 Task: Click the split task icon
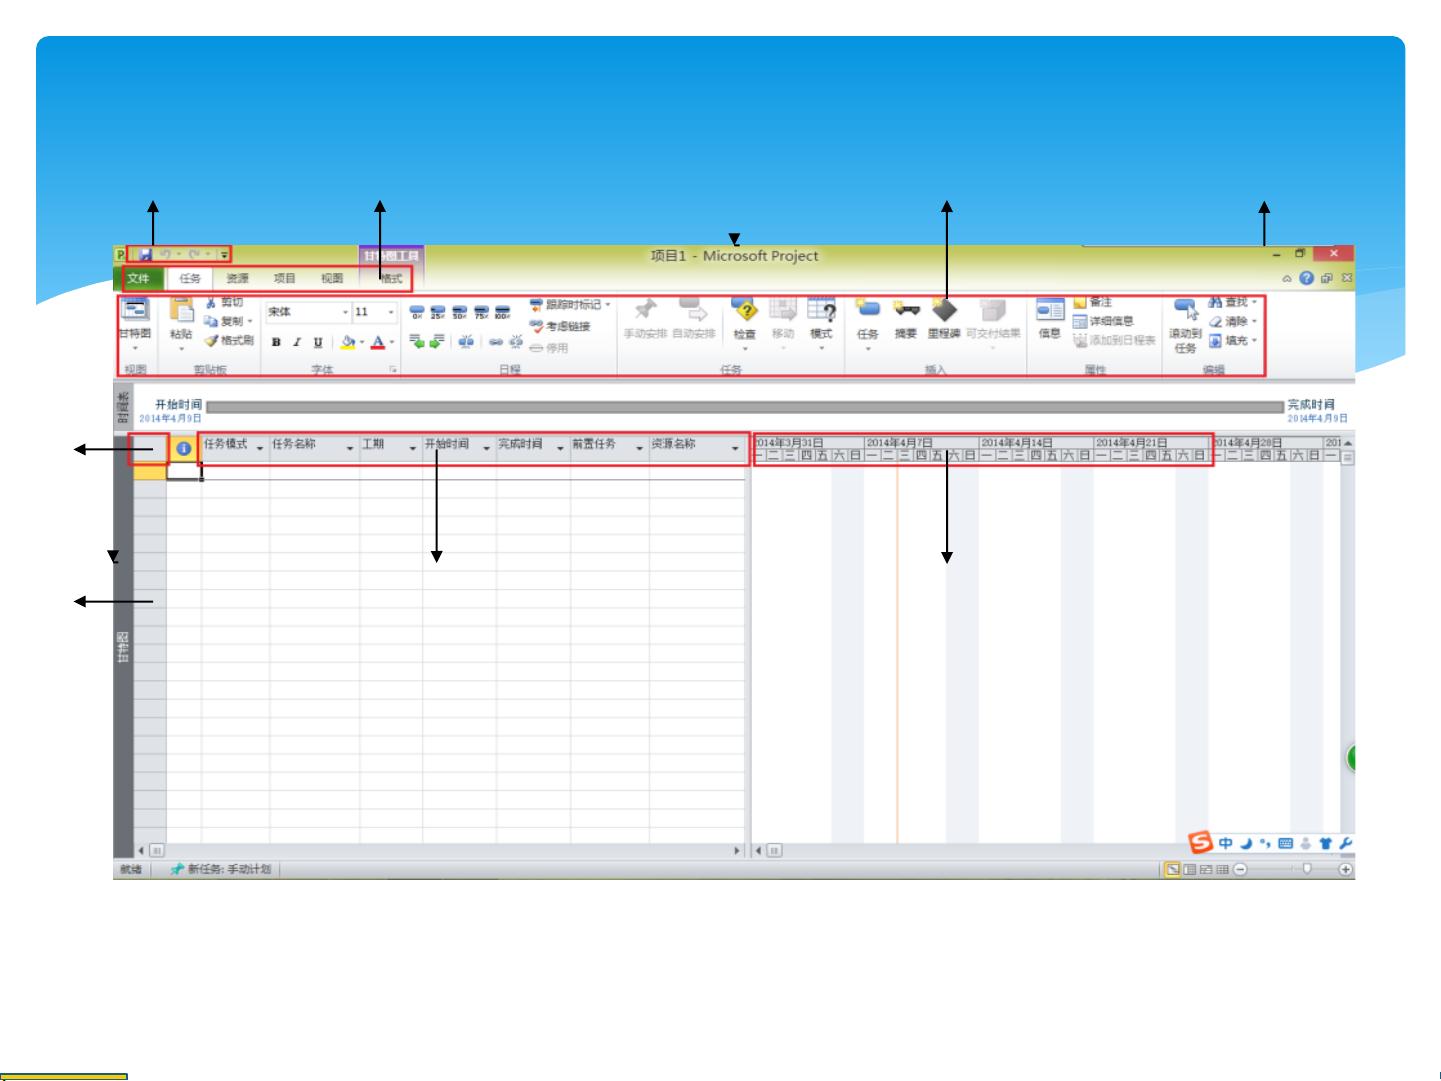tap(466, 342)
